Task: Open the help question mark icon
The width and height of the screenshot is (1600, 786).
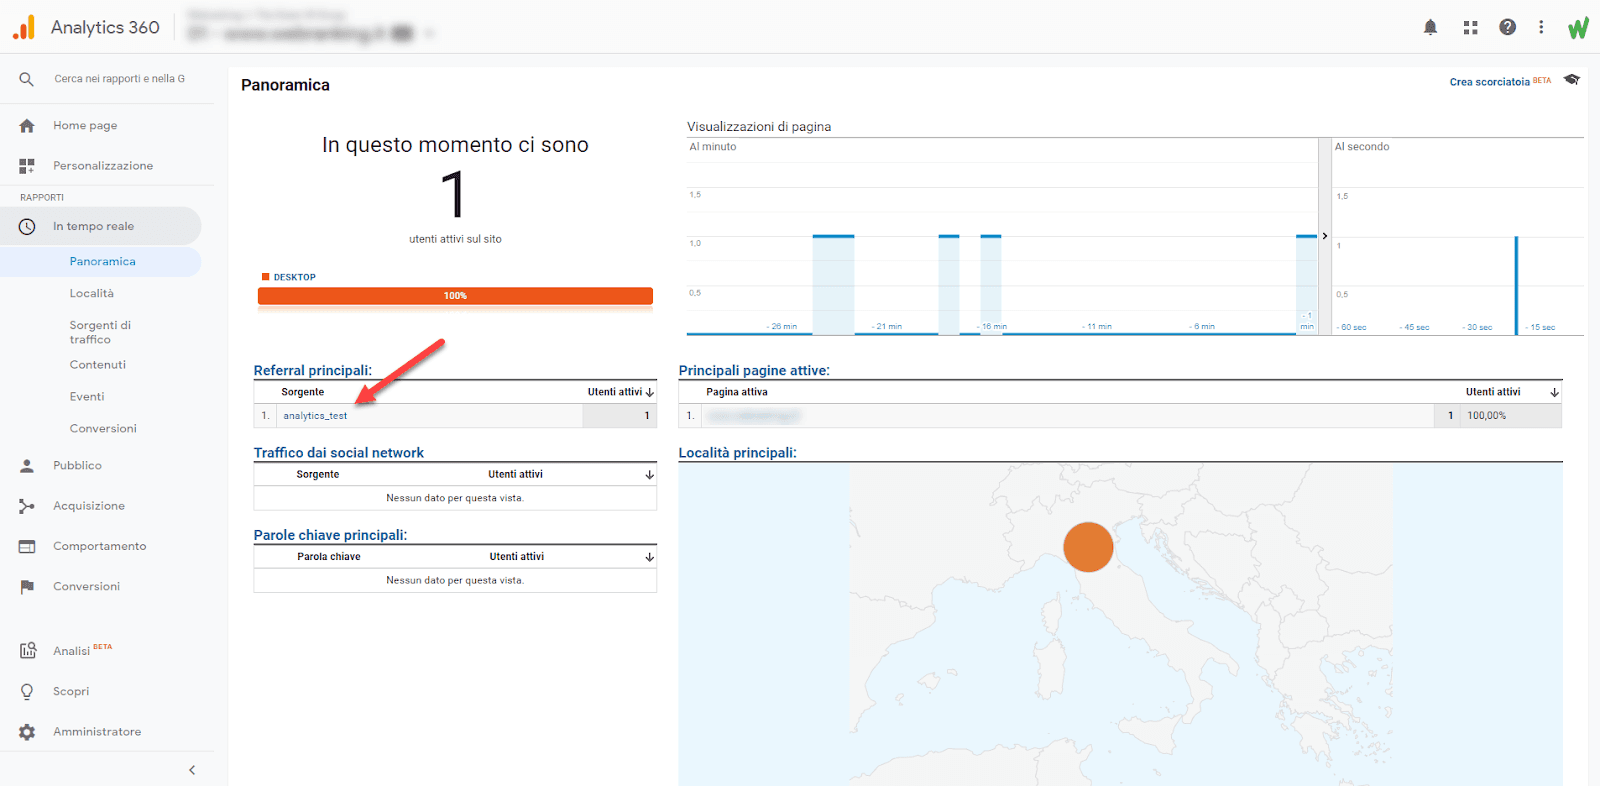Action: [x=1507, y=27]
